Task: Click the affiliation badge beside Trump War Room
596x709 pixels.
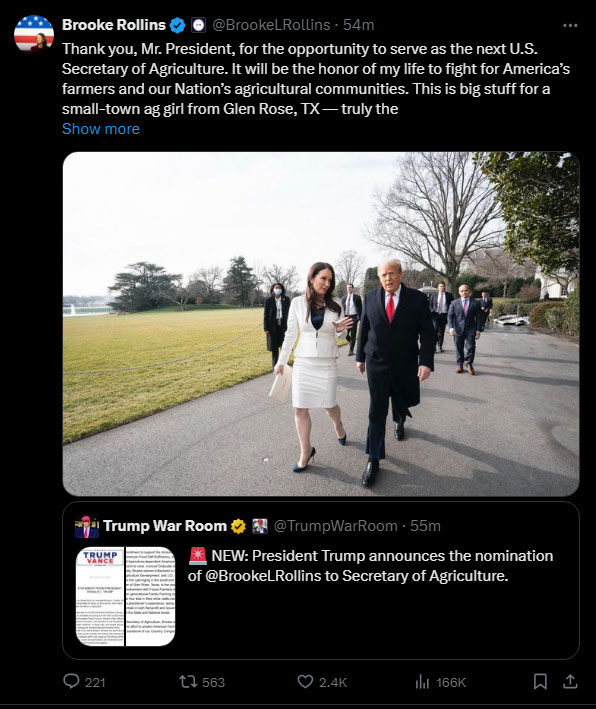Action: 260,526
